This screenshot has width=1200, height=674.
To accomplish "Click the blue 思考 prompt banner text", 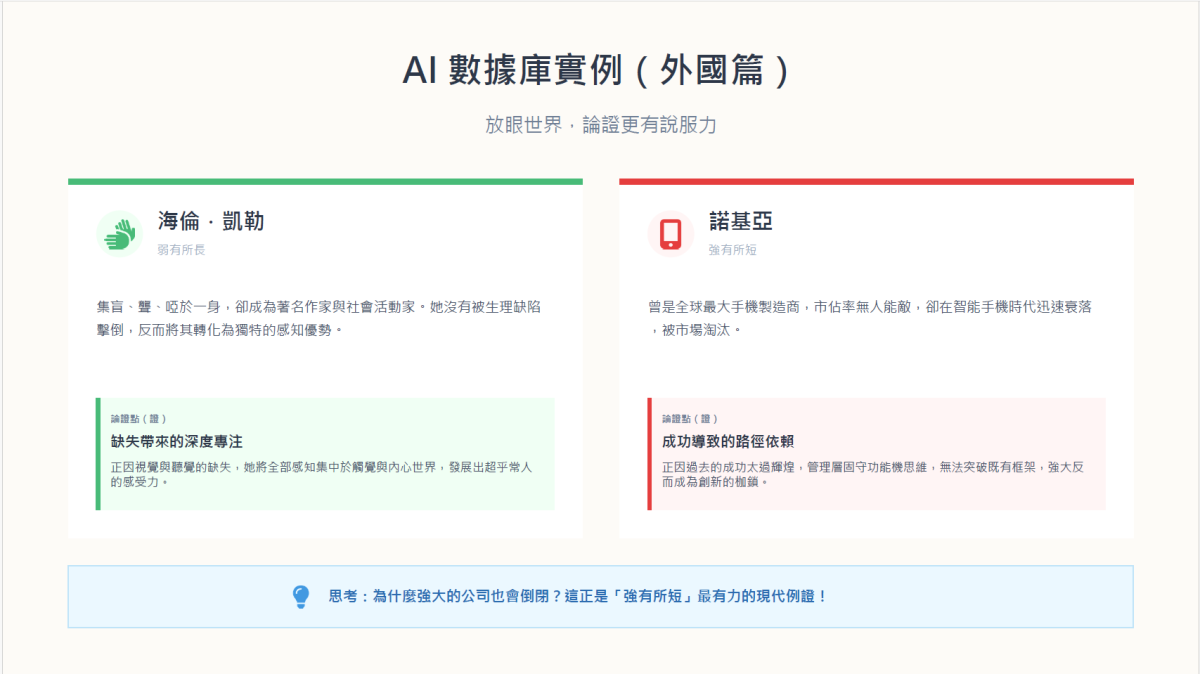I will click(578, 597).
